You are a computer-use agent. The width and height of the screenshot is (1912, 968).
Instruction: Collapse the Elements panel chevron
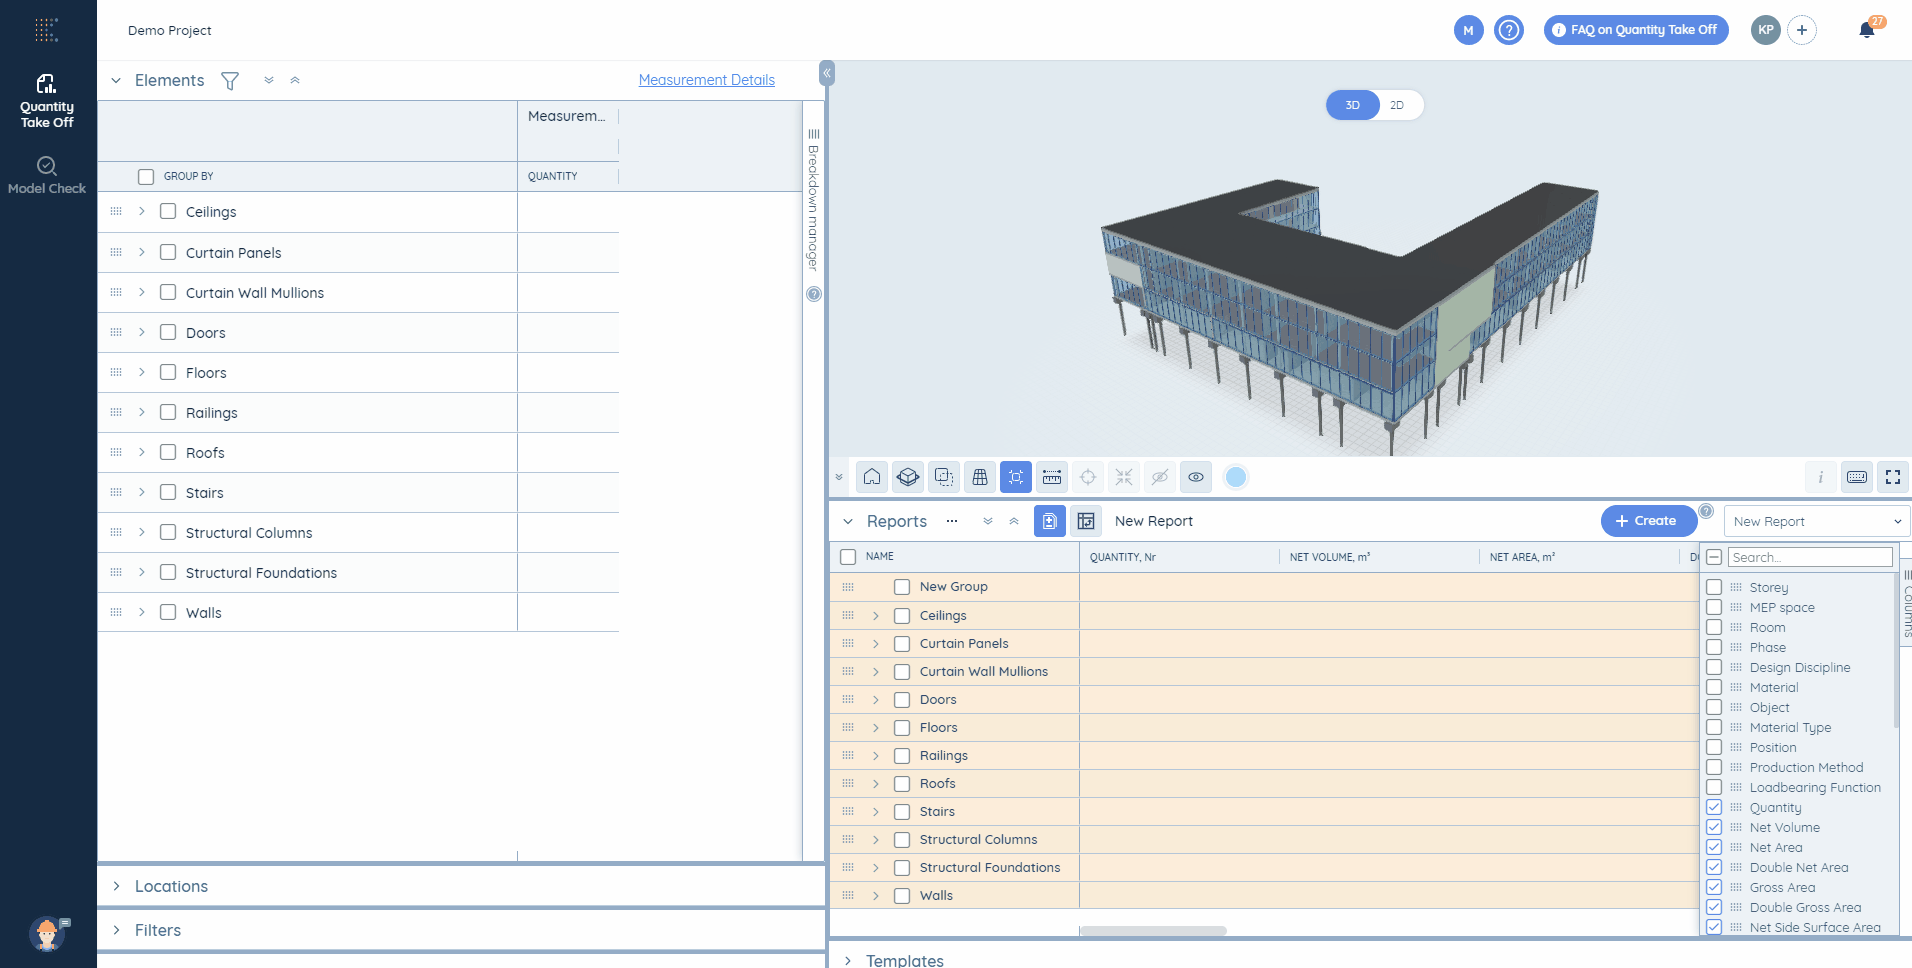coord(116,80)
